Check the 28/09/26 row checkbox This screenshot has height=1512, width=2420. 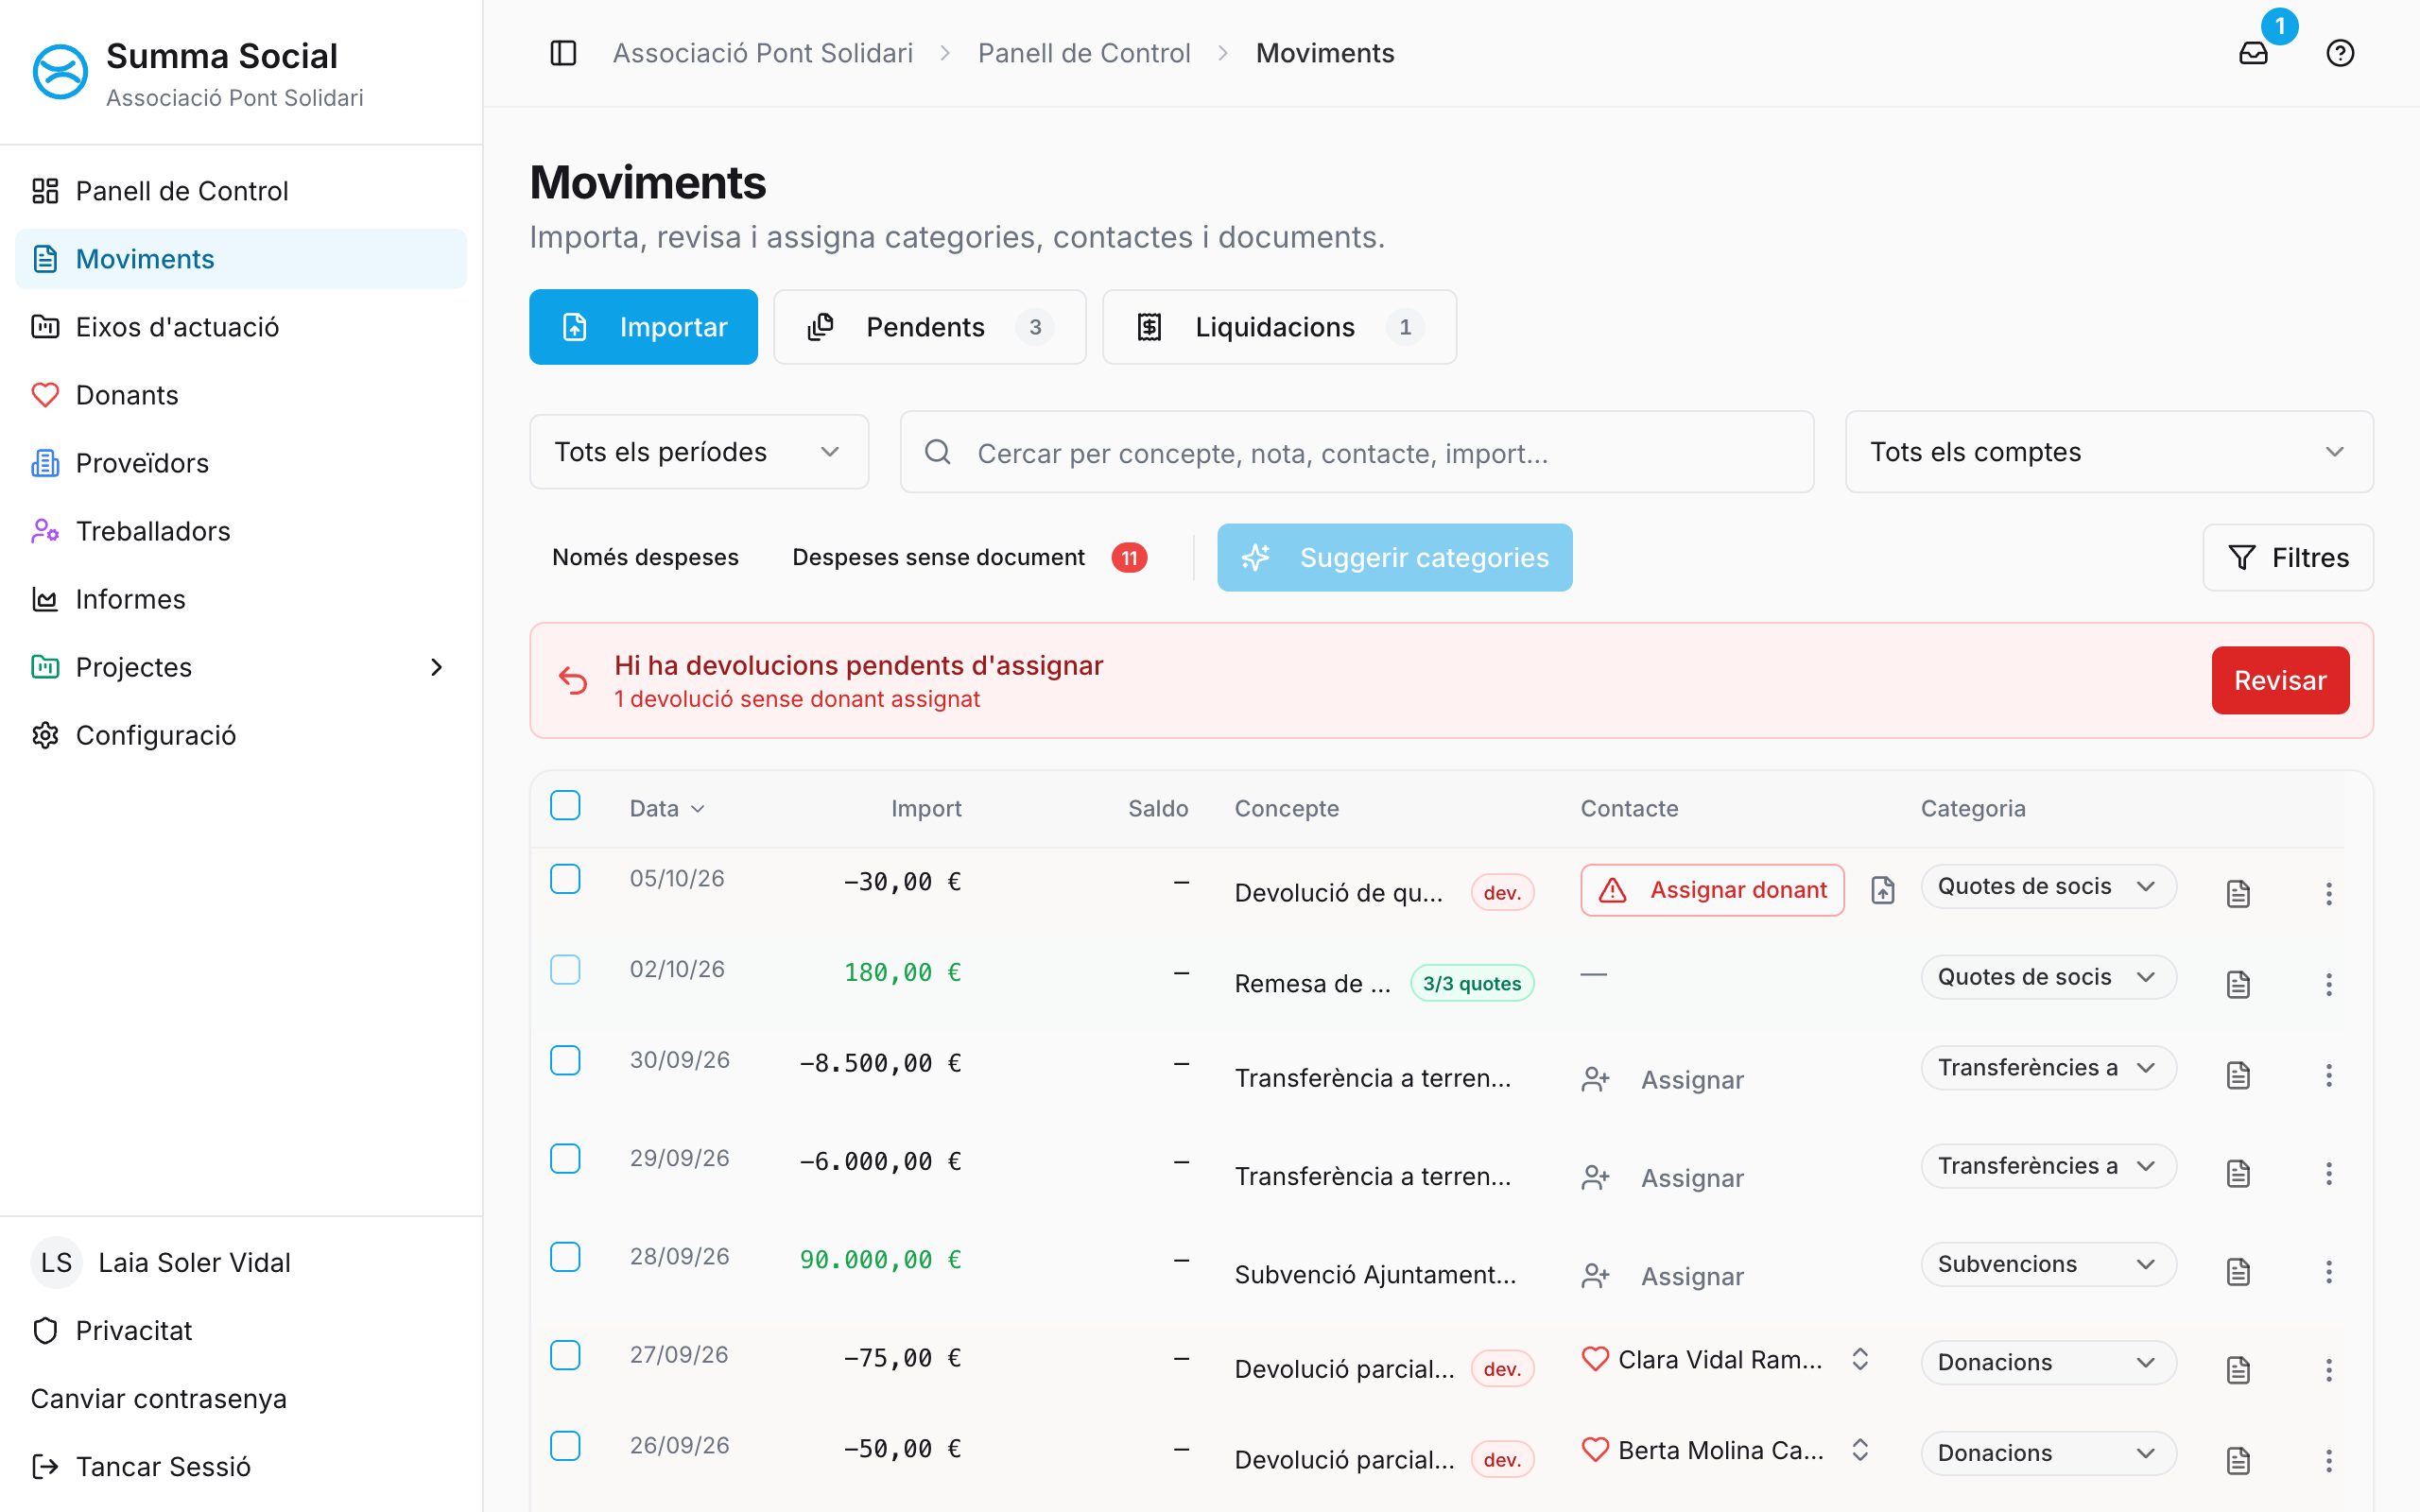tap(565, 1257)
